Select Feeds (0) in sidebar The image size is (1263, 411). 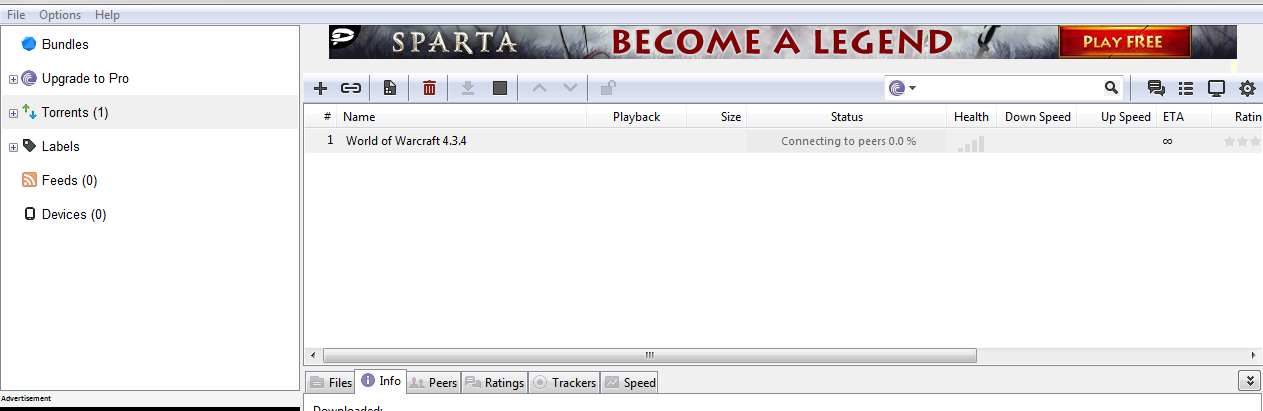point(69,180)
